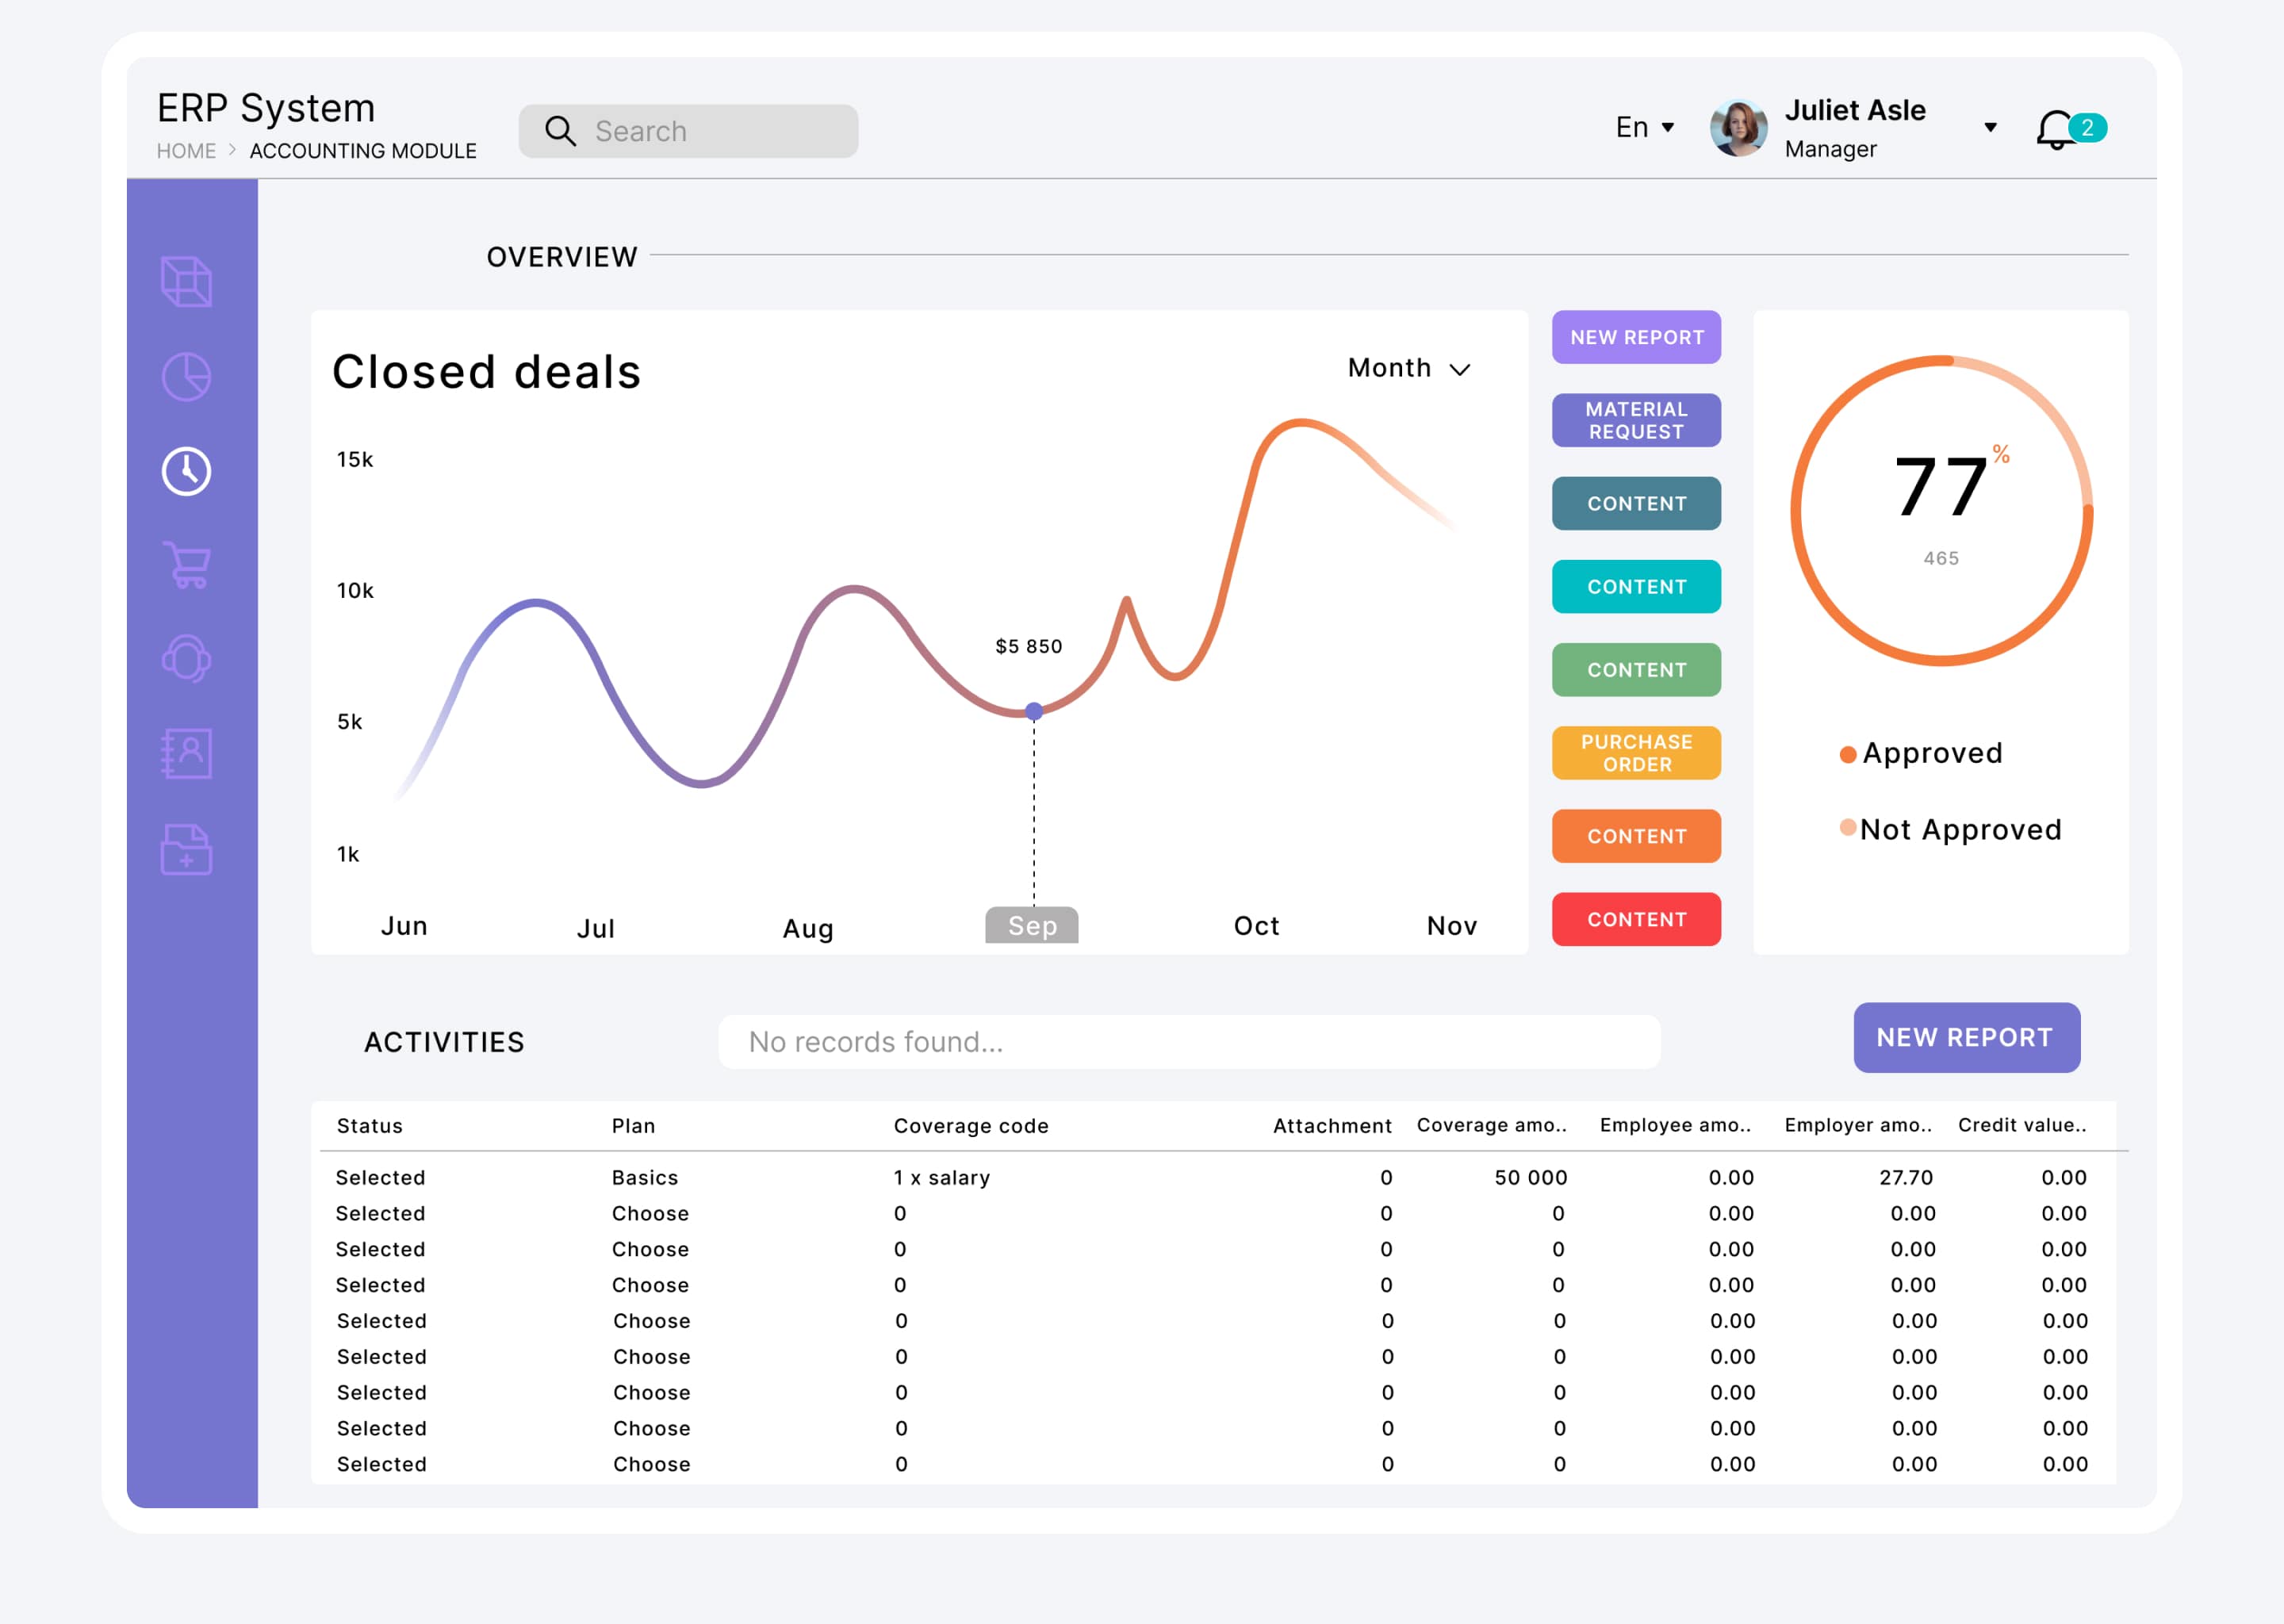Image resolution: width=2284 pixels, height=1624 pixels.
Task: Click the No records found input field
Action: [x=1188, y=1042]
